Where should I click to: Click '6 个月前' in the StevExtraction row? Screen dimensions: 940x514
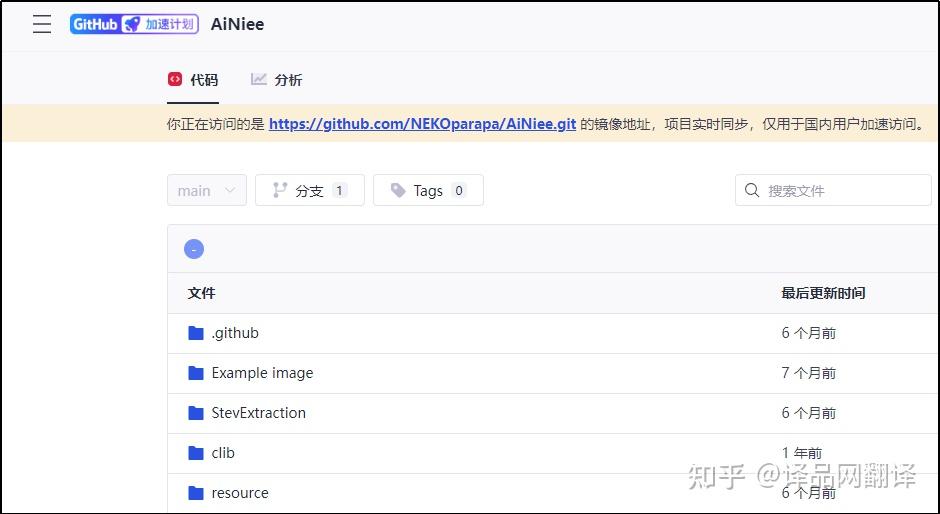click(x=809, y=413)
